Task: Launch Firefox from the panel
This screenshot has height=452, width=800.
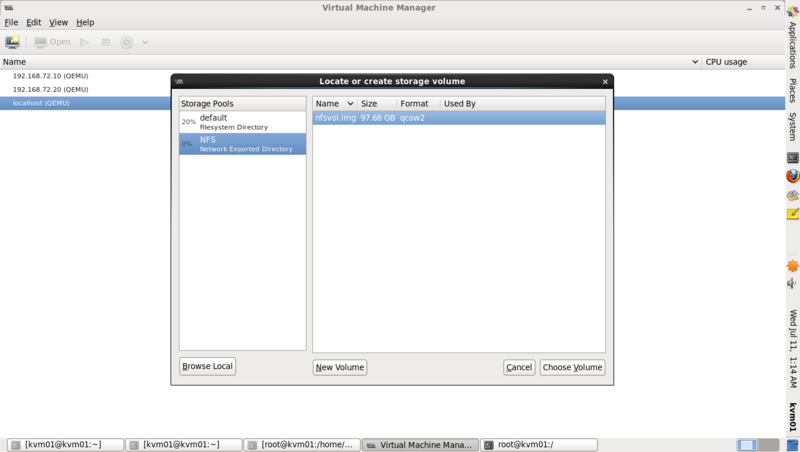Action: coord(792,177)
